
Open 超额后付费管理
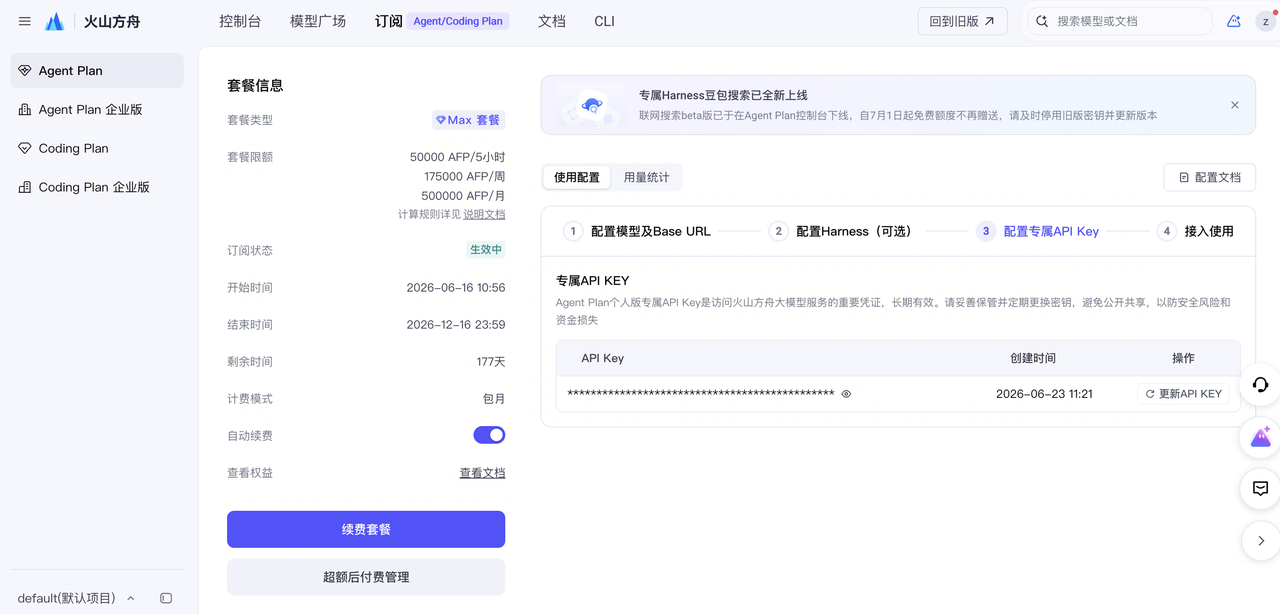pyautogui.click(x=366, y=577)
